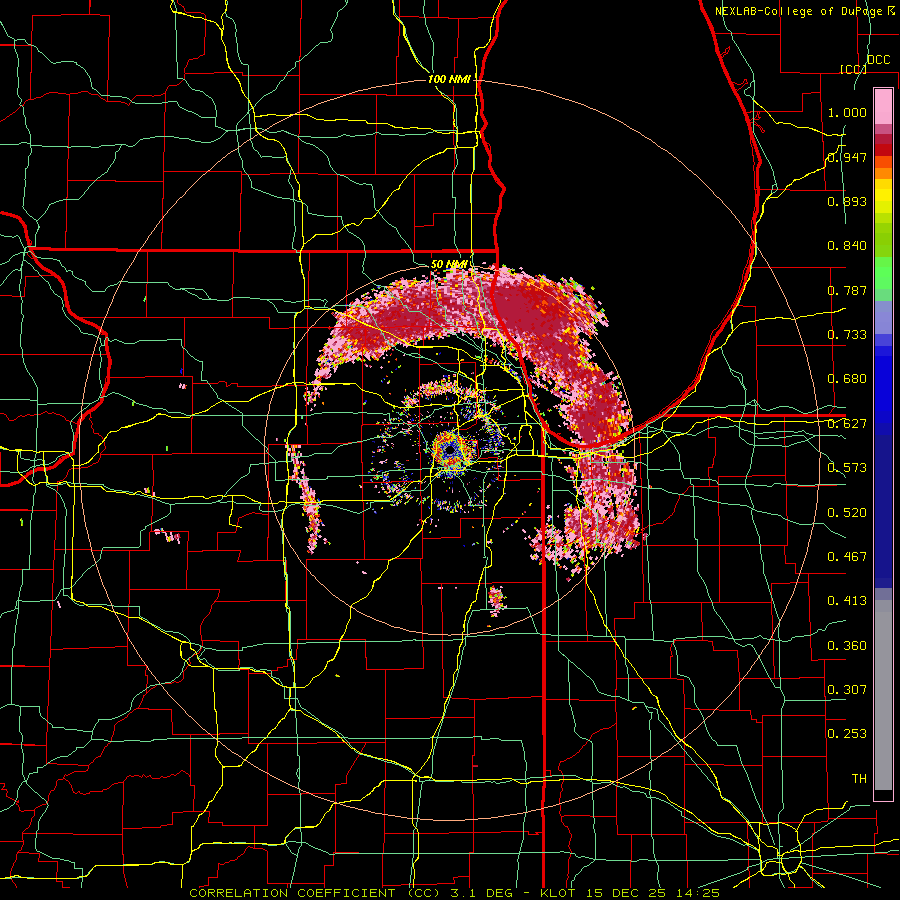
Task: Click the 1.000 scale value
Action: pos(847,112)
